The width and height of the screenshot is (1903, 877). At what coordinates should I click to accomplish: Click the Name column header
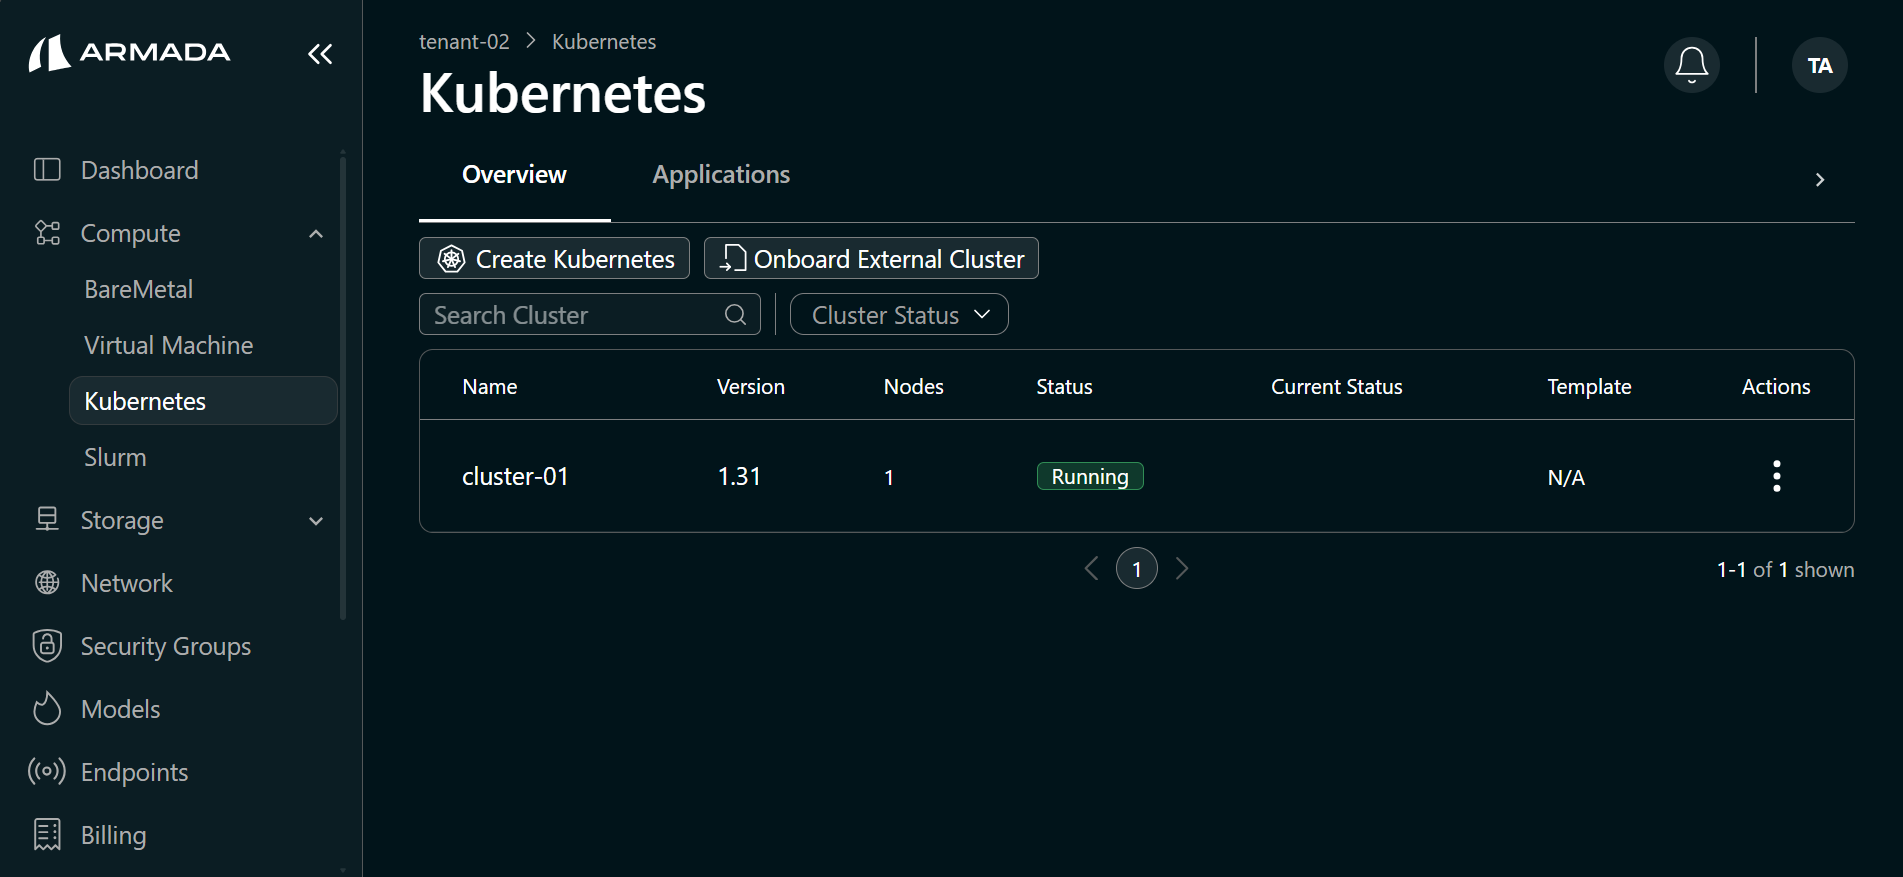(490, 387)
